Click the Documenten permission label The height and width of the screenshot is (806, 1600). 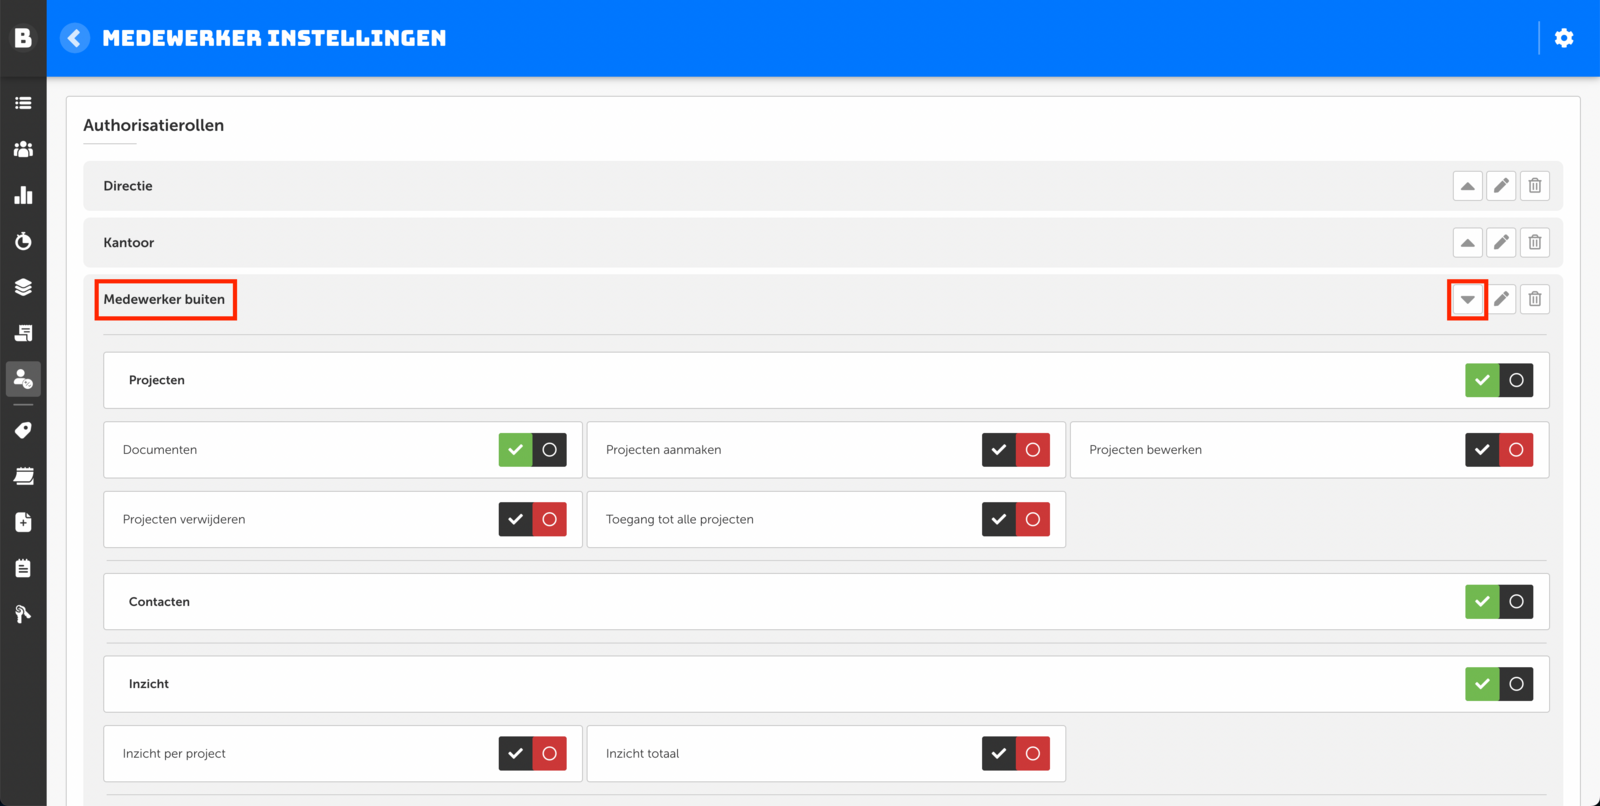[160, 450]
